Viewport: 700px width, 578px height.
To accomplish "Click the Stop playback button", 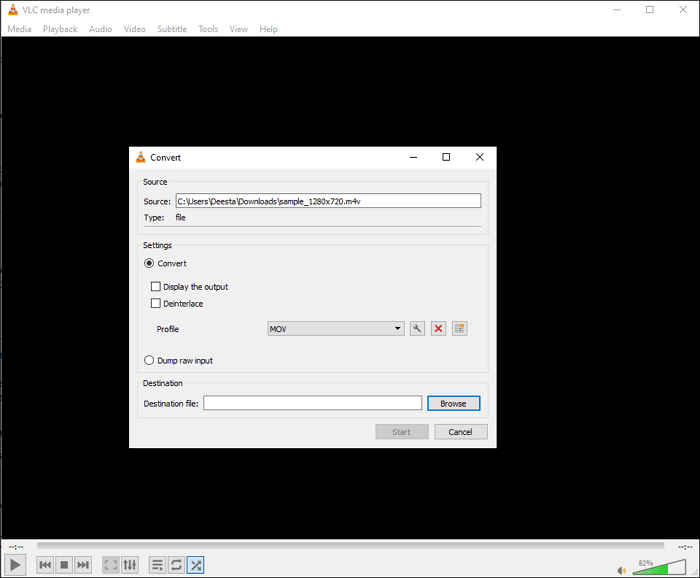I will (x=64, y=565).
